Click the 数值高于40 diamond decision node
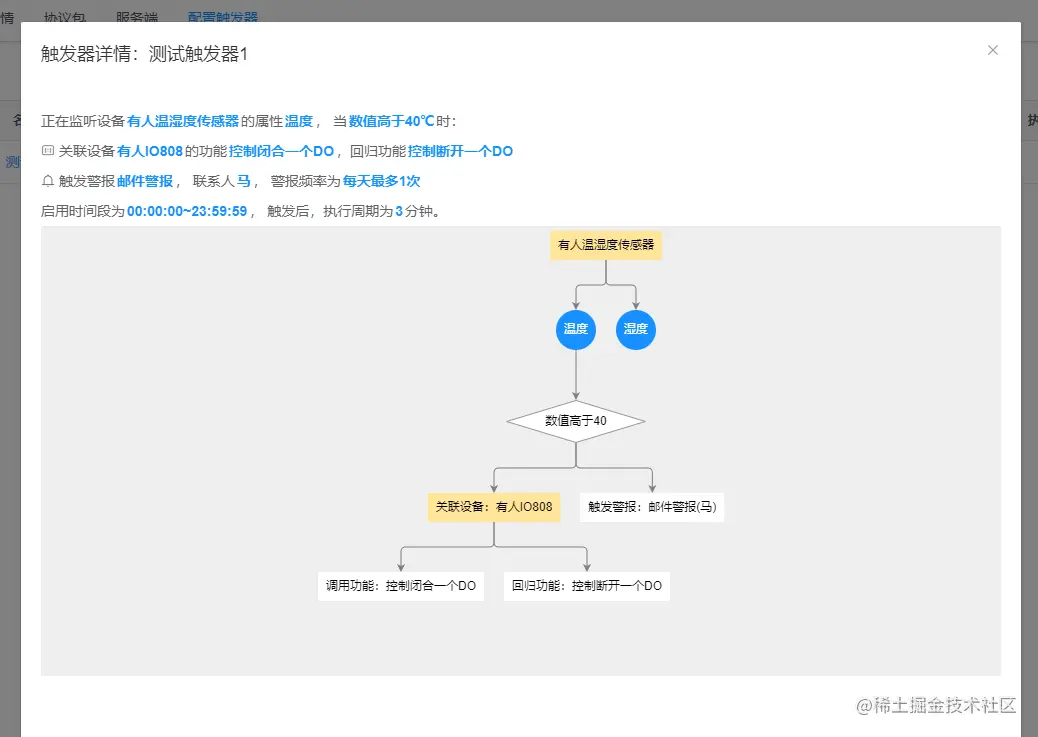This screenshot has height=737, width=1038. point(575,421)
